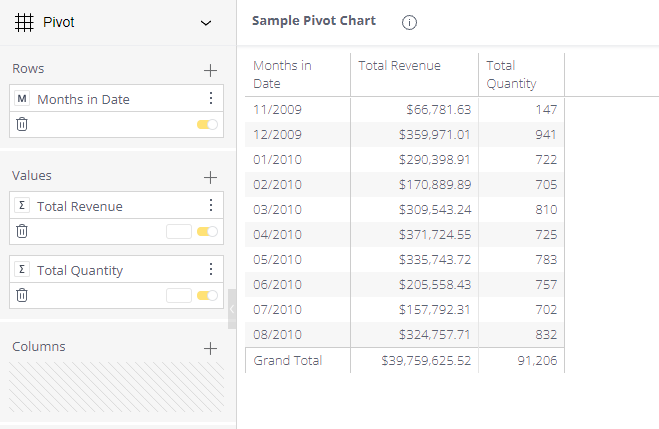Click the Total Revenue column header
Image resolution: width=659 pixels, height=429 pixels.
400,66
